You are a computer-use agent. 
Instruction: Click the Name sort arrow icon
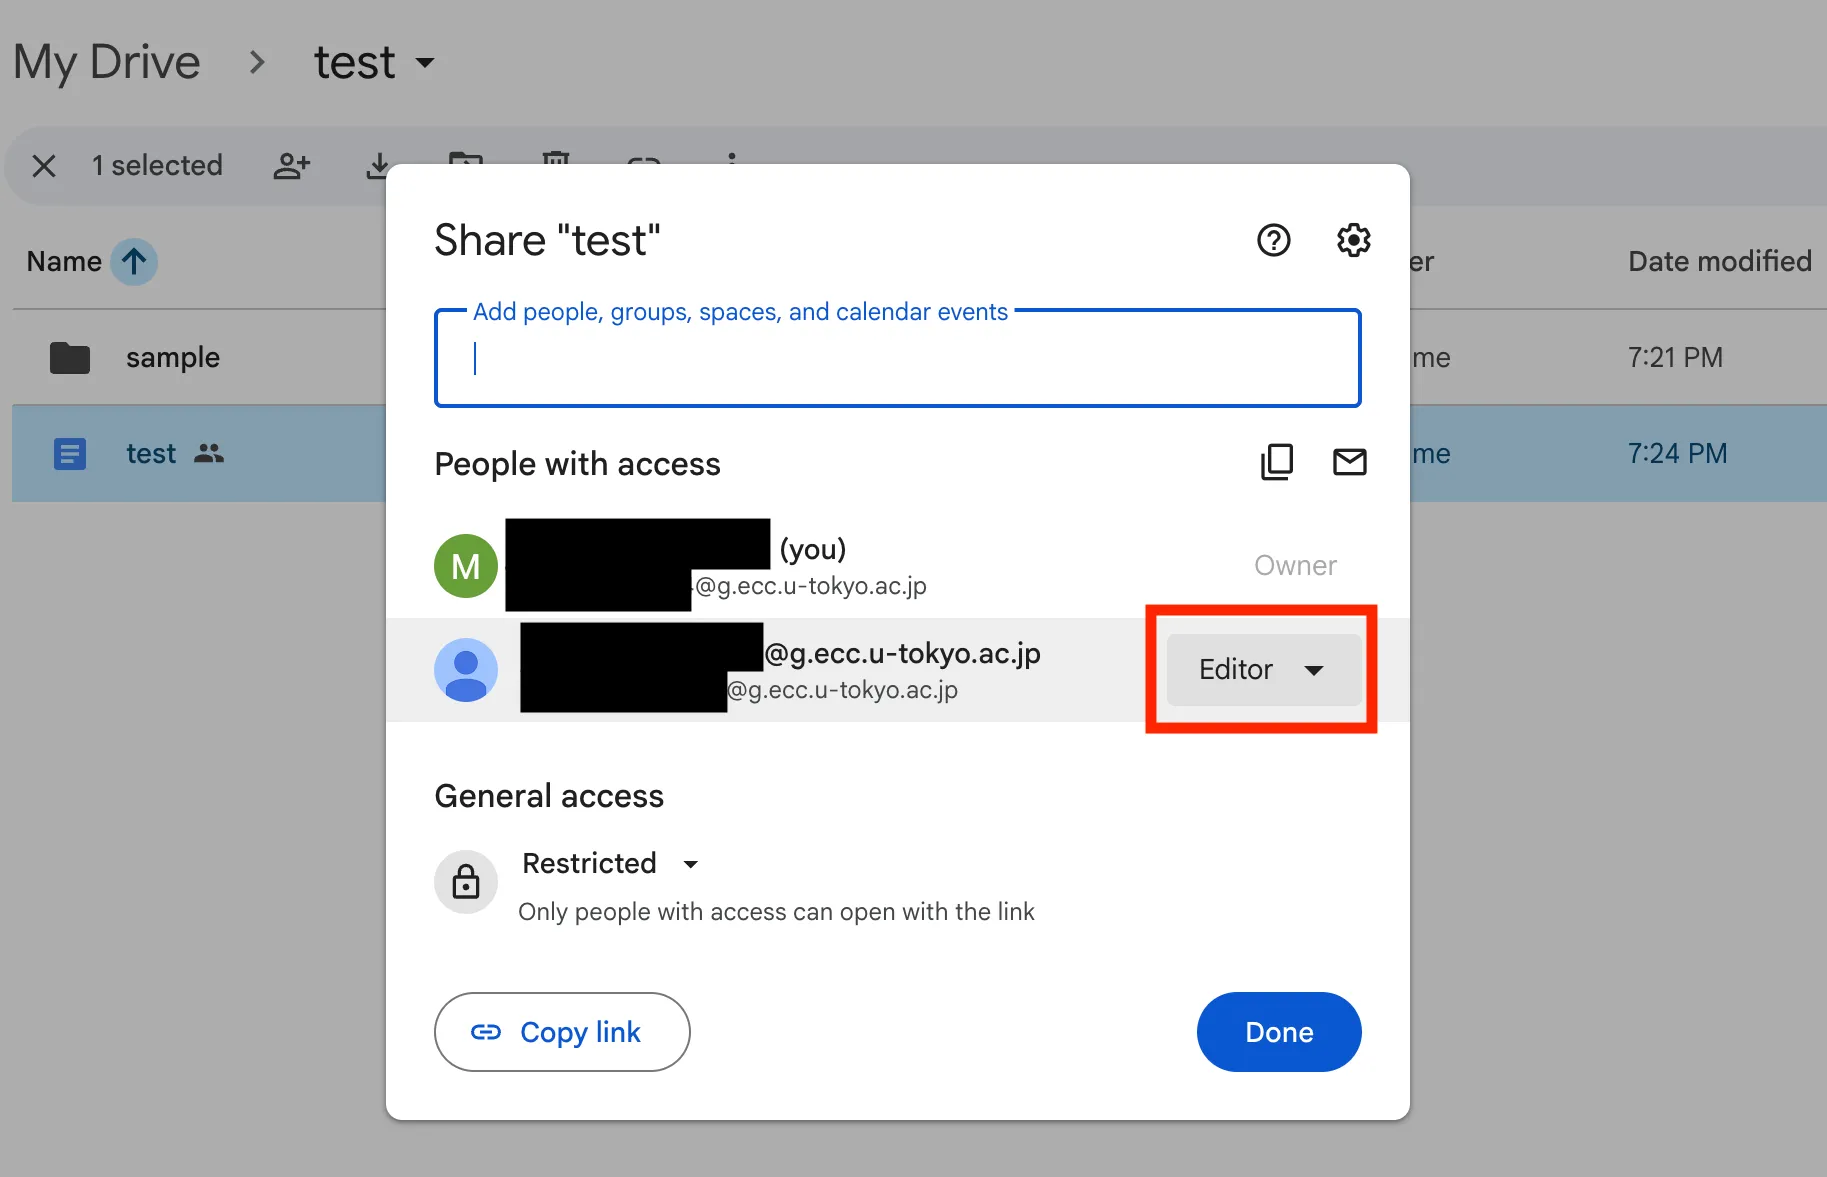134,262
